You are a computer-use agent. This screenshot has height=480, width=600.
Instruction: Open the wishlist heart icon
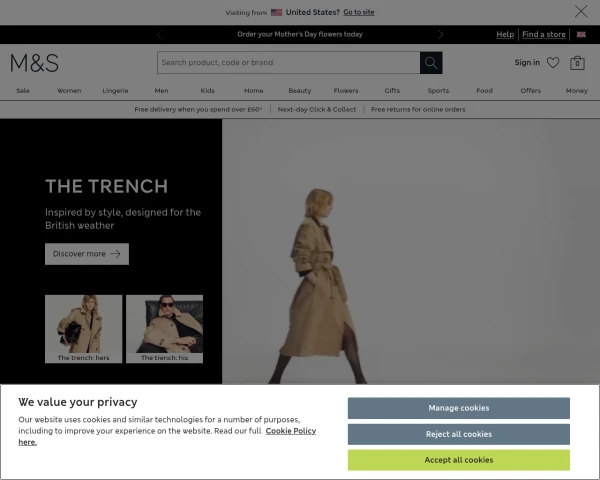tap(553, 63)
